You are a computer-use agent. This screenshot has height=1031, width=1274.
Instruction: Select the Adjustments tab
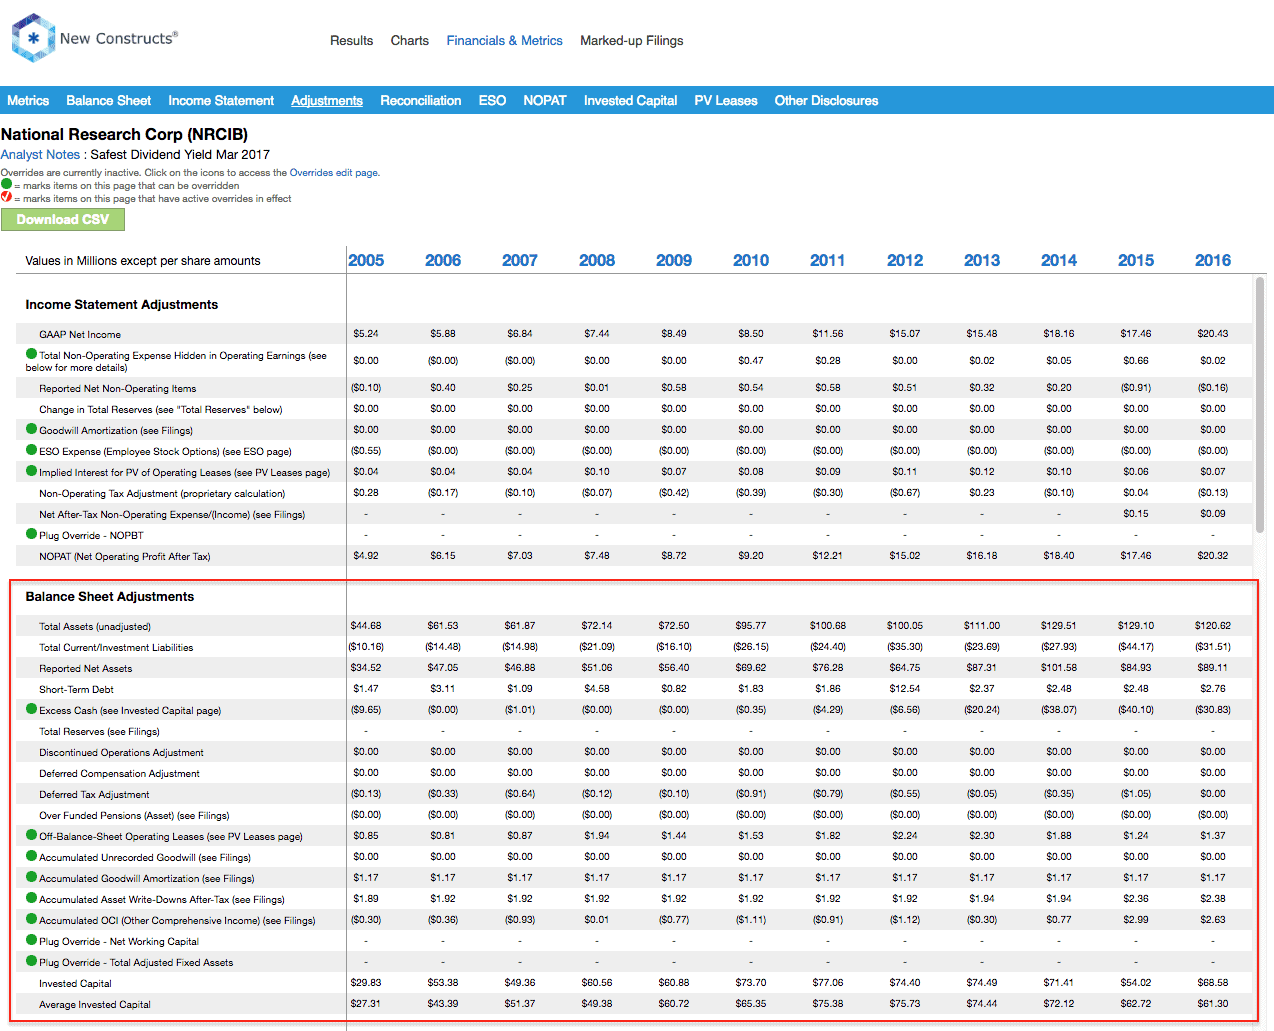pyautogui.click(x=327, y=101)
